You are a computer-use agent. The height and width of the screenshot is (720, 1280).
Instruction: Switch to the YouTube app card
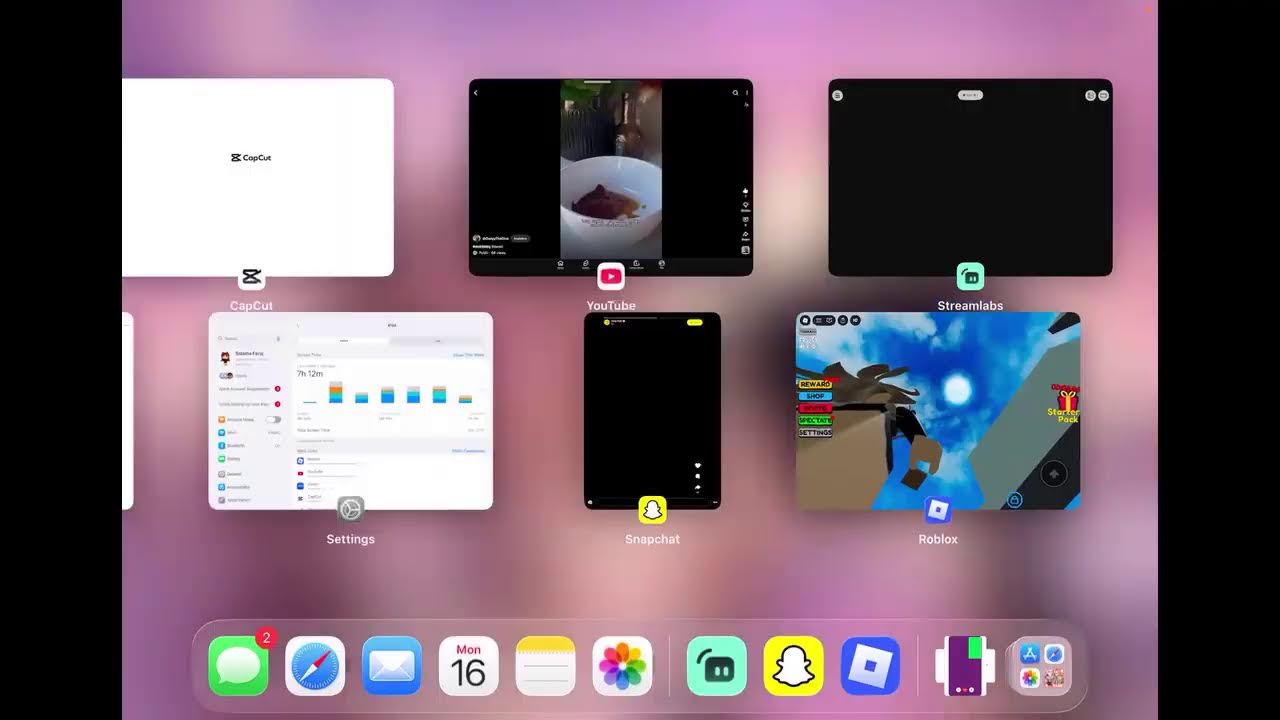(611, 177)
